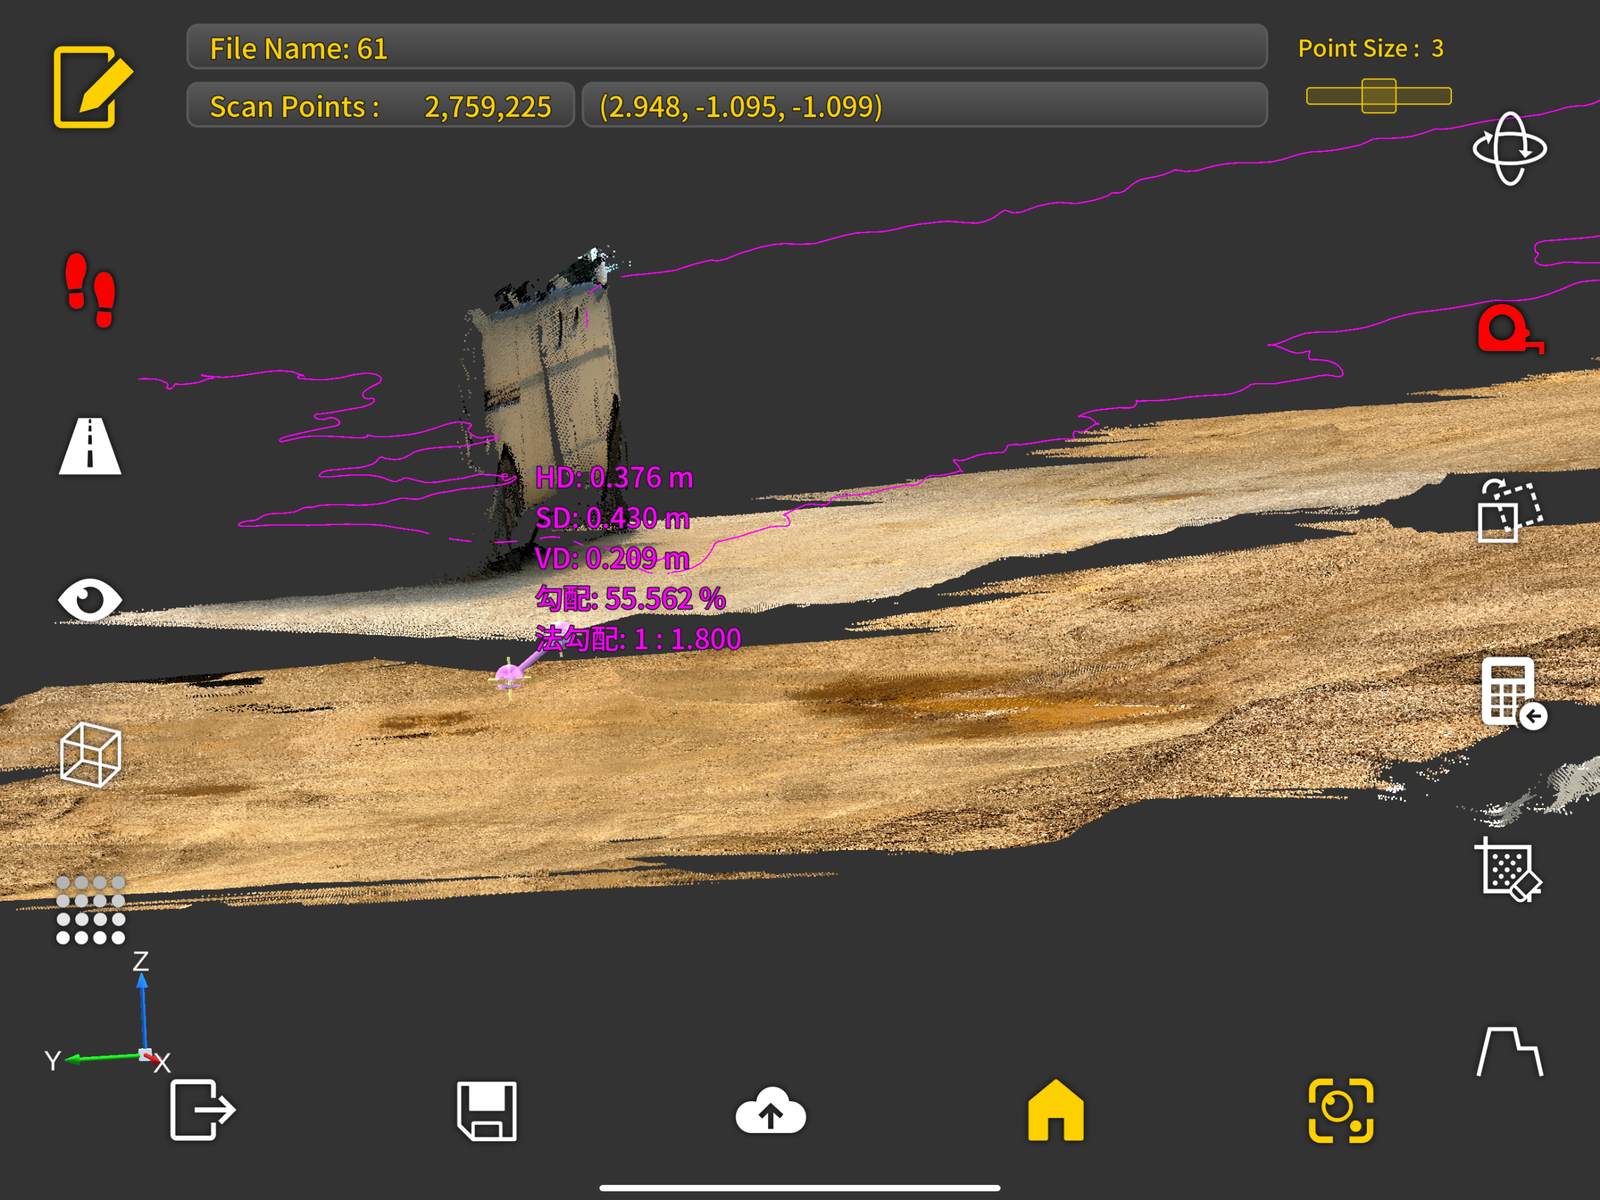
Task: Click the XYZ axis orientation gizmo
Action: tap(108, 1015)
